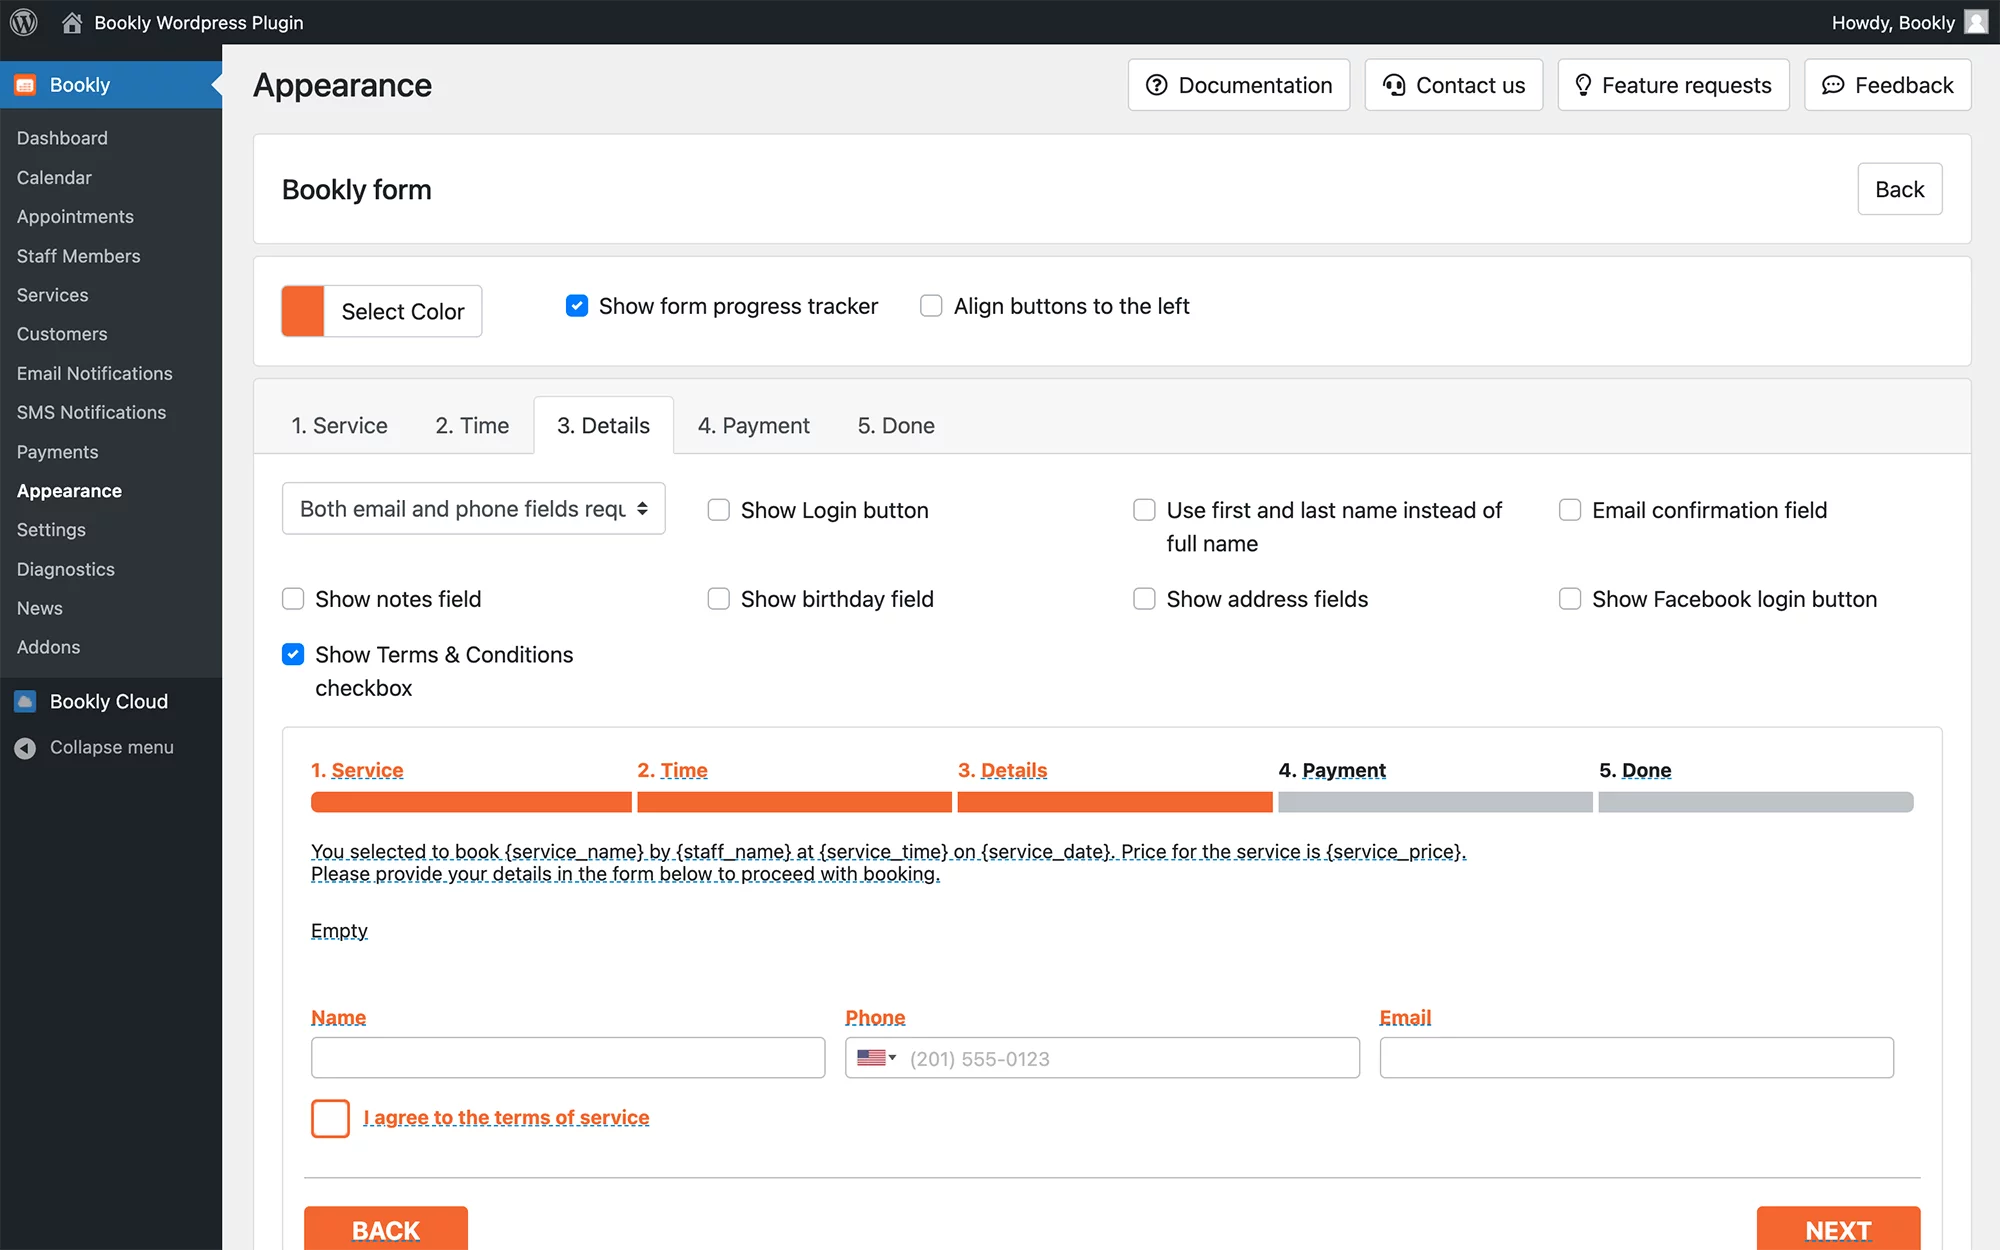Image resolution: width=2000 pixels, height=1250 pixels.
Task: Click the Name field label
Action: (x=338, y=1017)
